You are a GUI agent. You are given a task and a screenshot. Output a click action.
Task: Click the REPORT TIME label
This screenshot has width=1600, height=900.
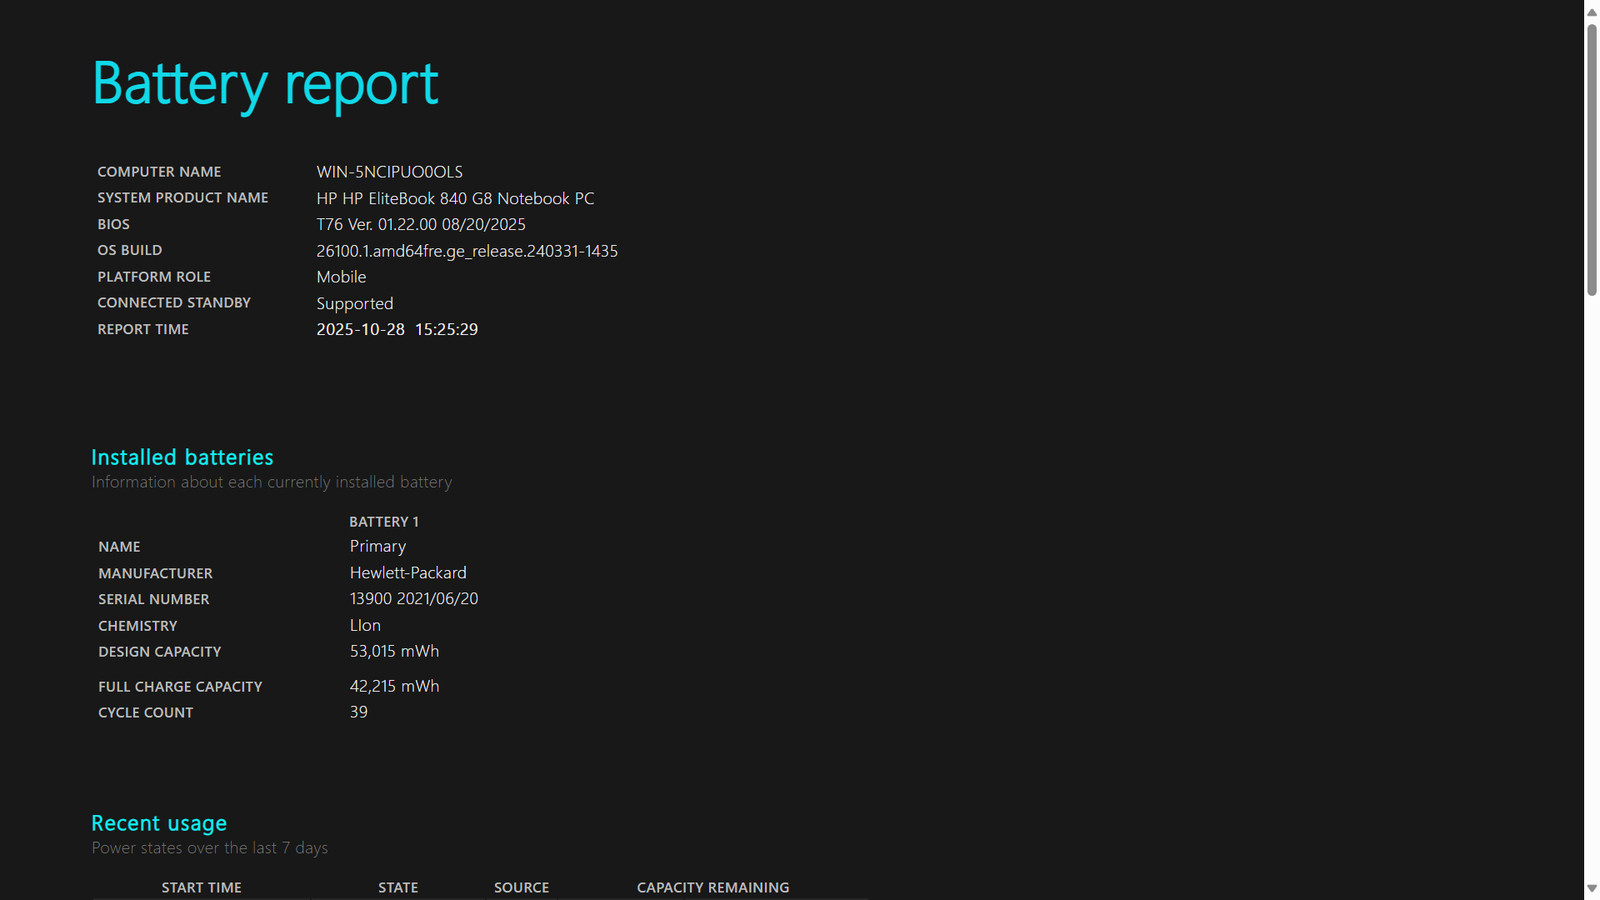click(x=143, y=329)
